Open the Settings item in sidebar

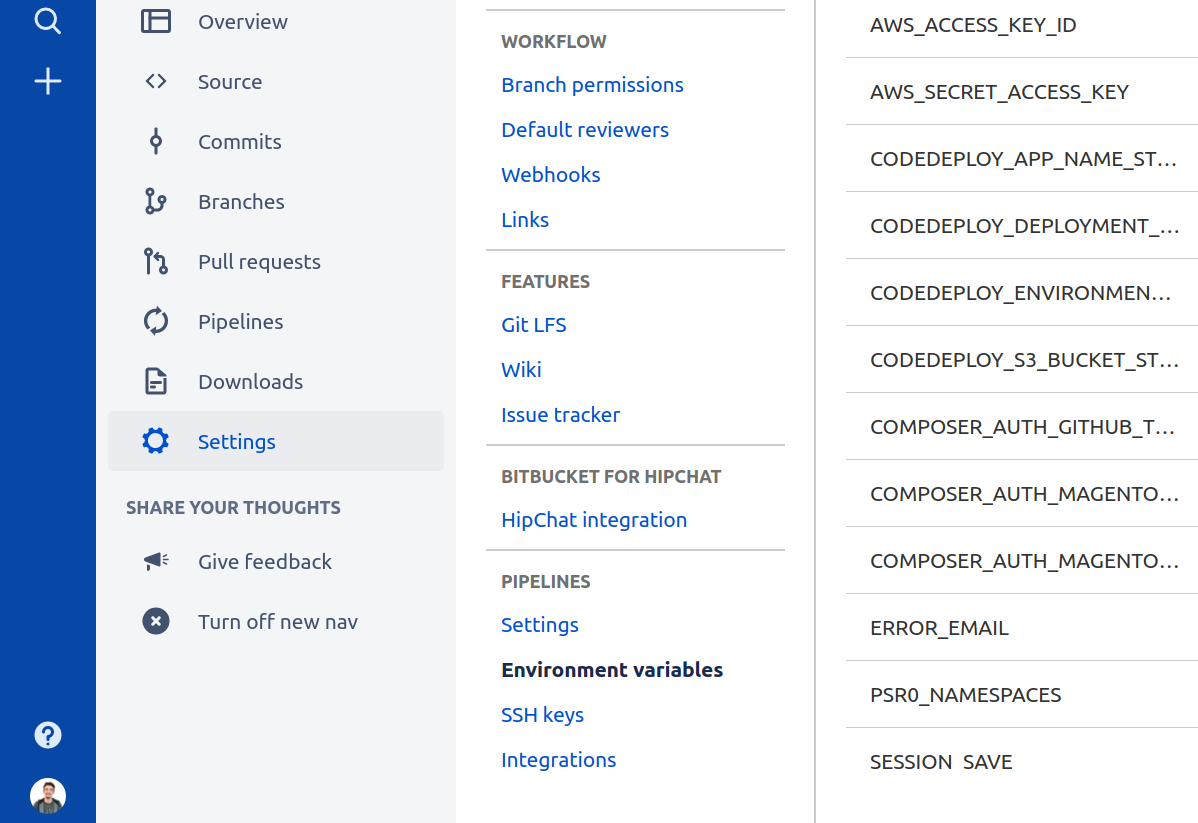click(236, 442)
